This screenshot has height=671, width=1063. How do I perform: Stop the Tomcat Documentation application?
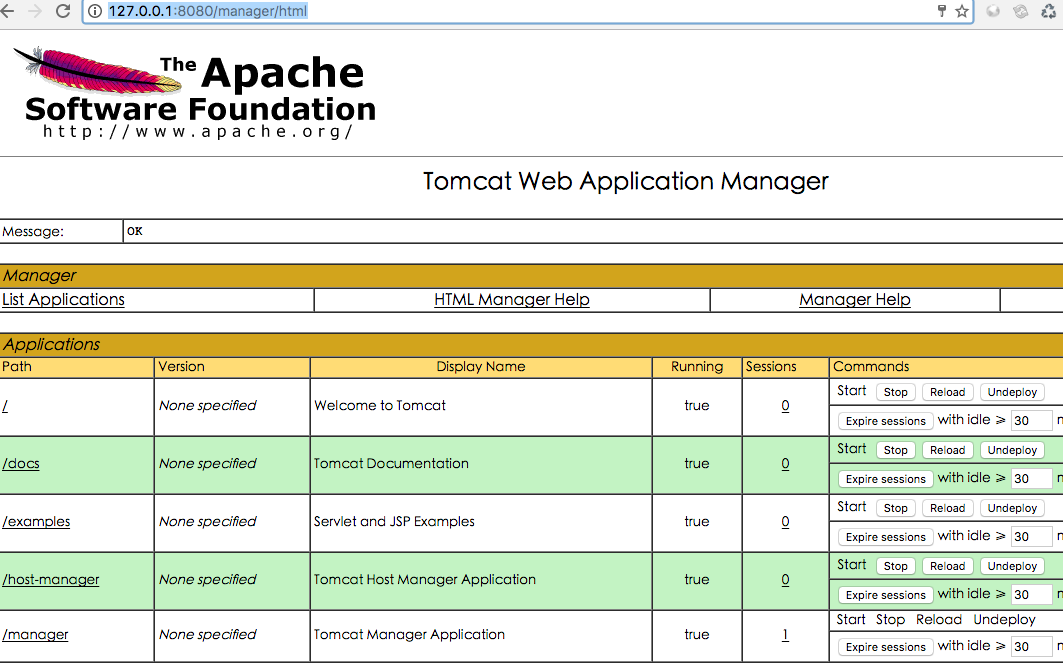point(896,450)
